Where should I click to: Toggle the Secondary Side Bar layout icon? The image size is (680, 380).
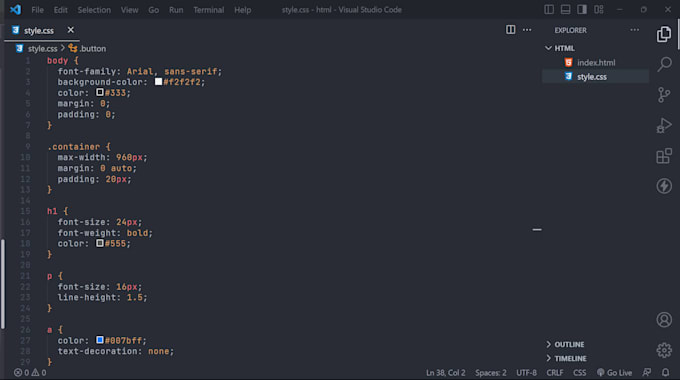pyautogui.click(x=582, y=10)
